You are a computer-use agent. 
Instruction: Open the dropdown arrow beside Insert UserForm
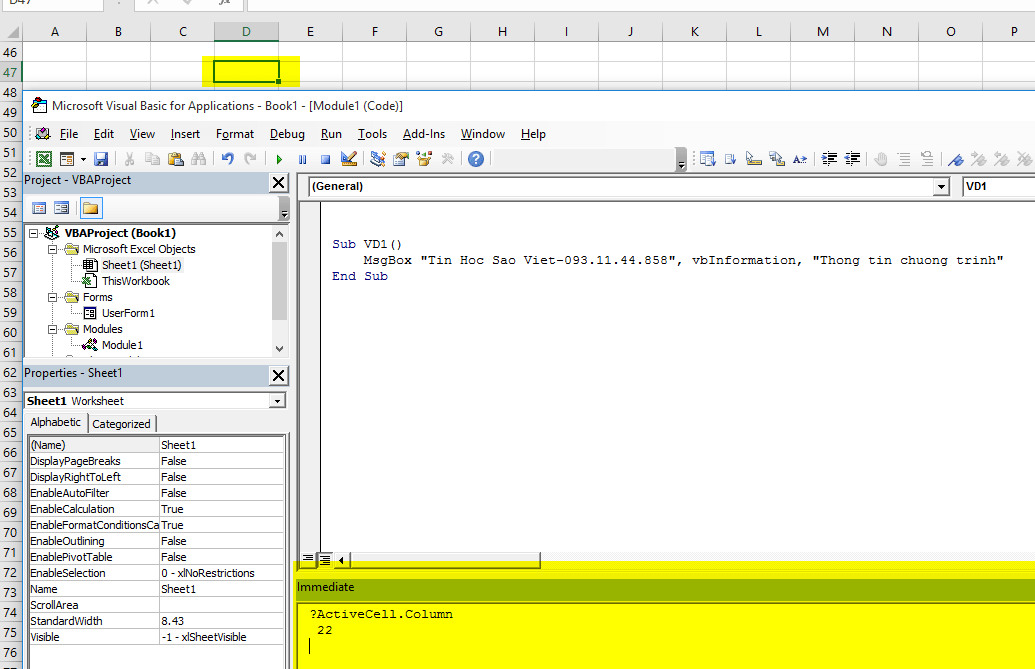coord(83,159)
